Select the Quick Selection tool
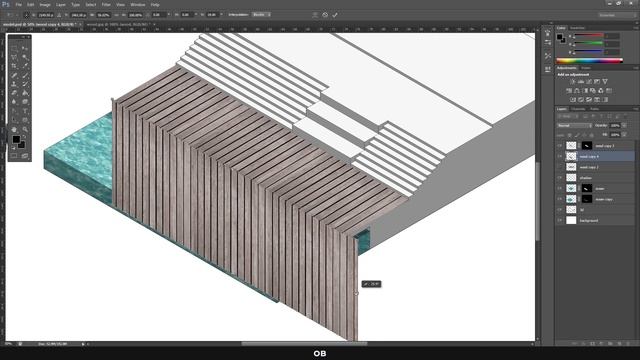Image resolution: width=640 pixels, height=360 pixels. [25, 57]
